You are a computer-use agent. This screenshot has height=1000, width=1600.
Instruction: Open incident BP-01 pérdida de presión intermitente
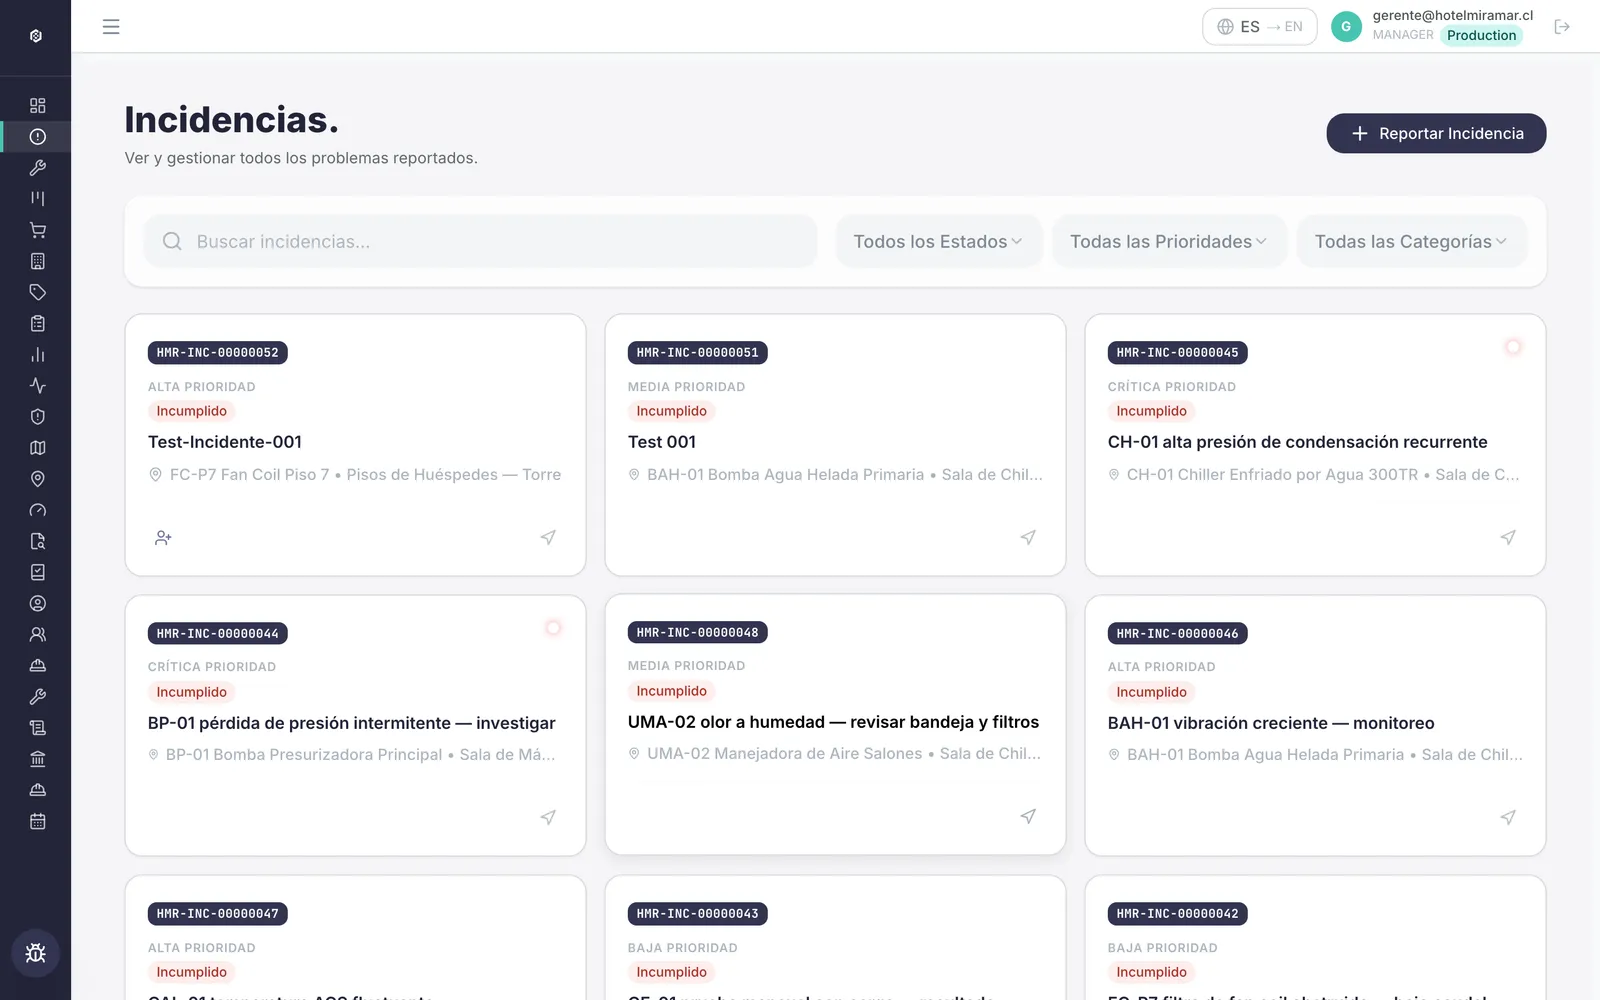pyautogui.click(x=352, y=723)
